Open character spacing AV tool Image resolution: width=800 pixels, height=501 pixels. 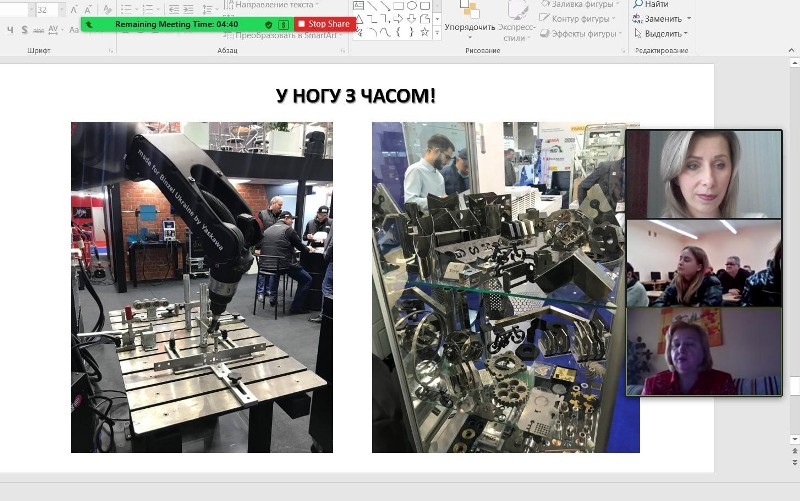[x=54, y=30]
